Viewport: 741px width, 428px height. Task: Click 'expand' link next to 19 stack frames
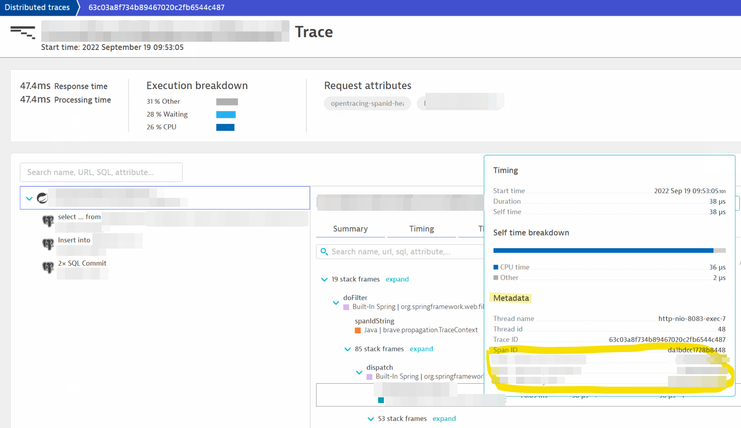(x=397, y=280)
